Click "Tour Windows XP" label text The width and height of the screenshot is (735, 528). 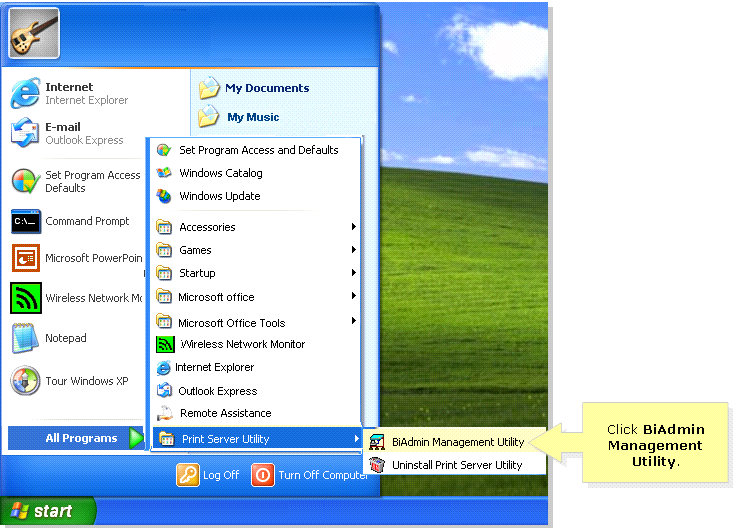(87, 381)
